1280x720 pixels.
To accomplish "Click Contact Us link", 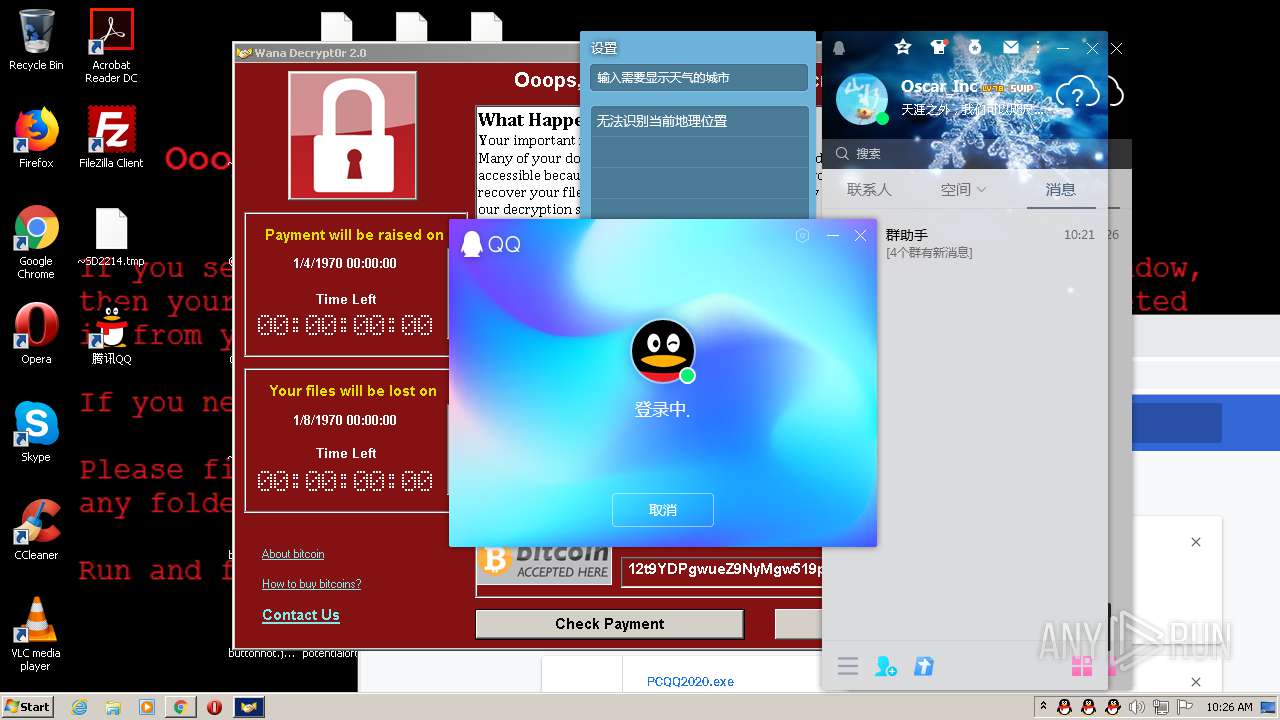I will coord(301,615).
